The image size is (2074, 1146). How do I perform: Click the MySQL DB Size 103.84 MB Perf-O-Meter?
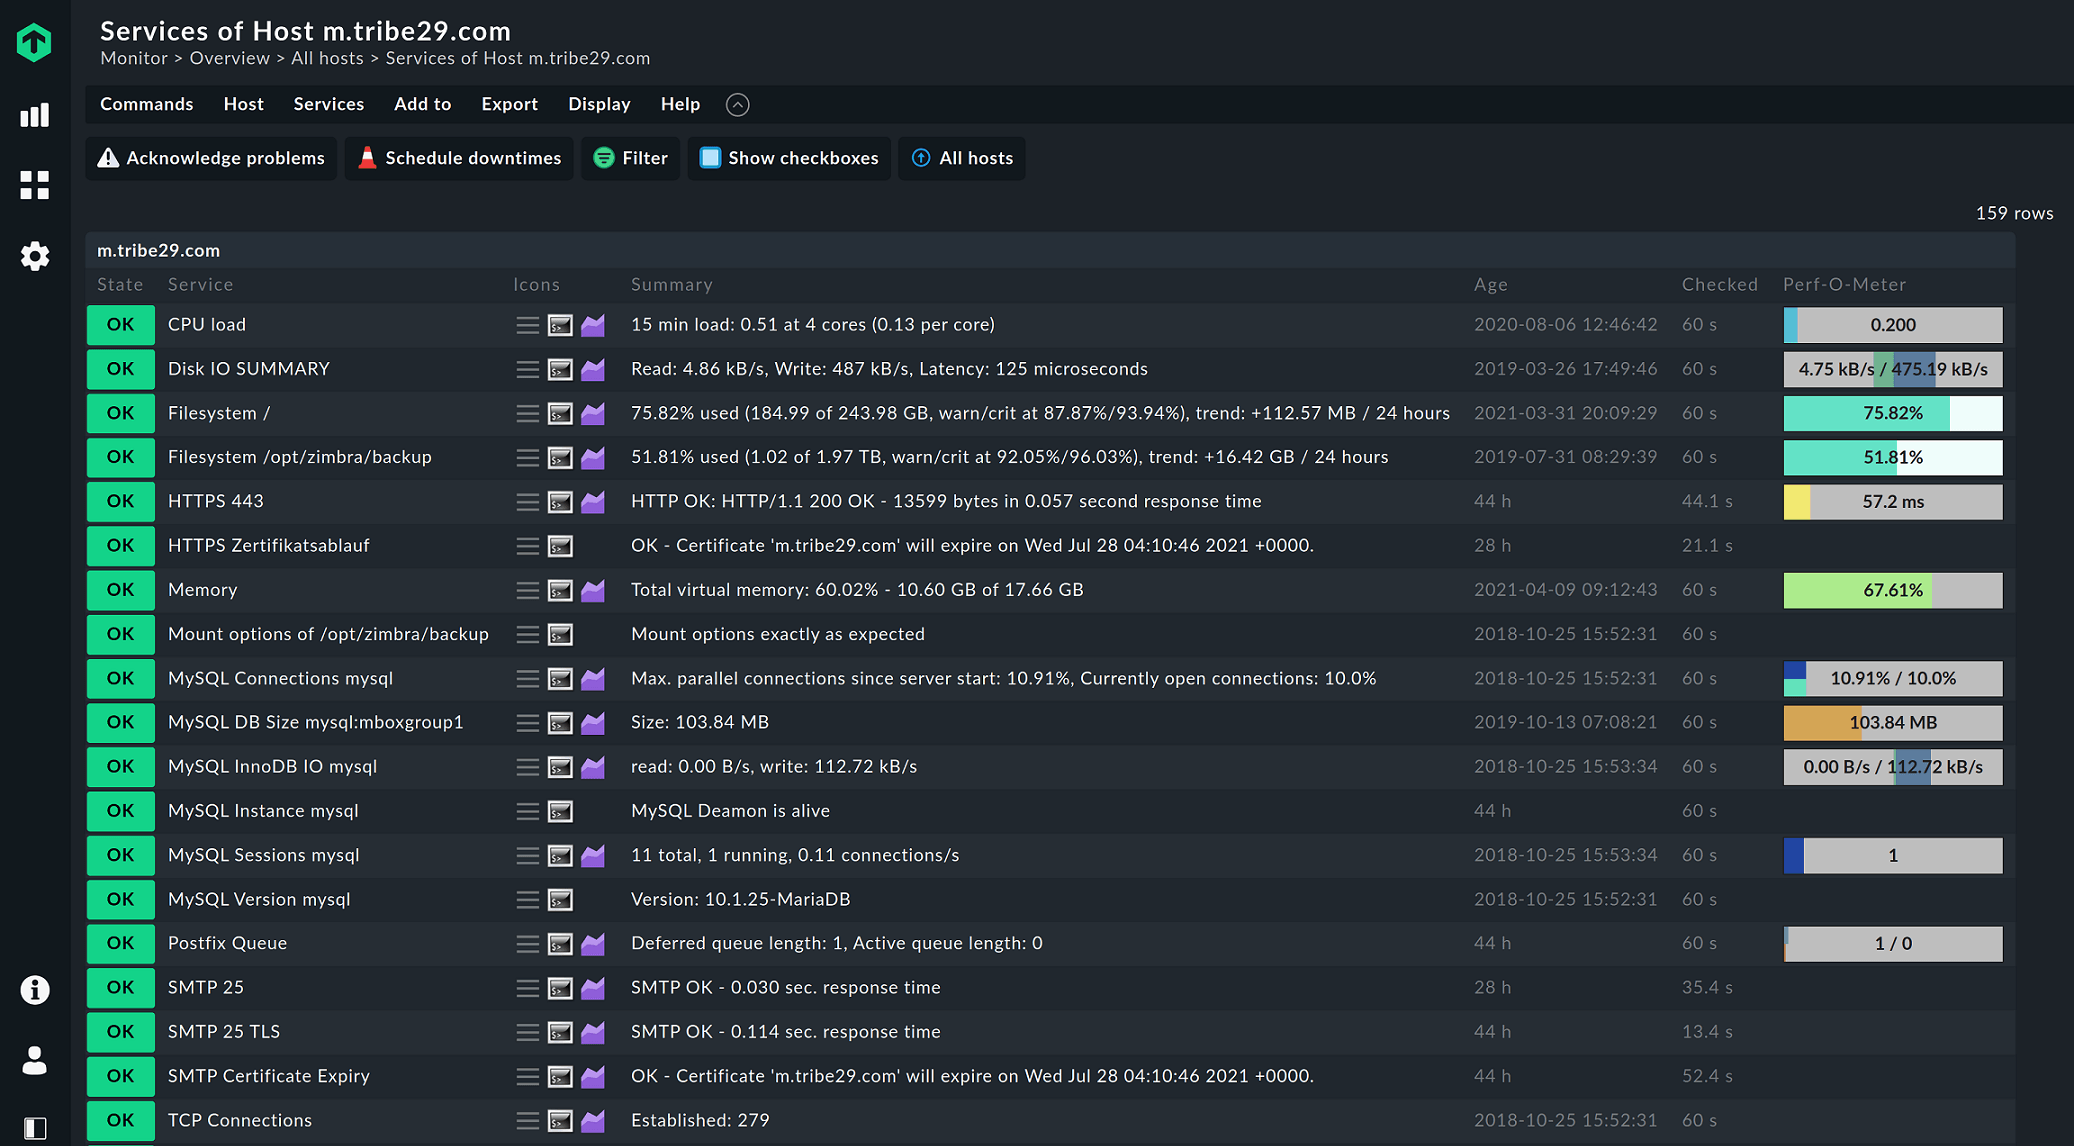(x=1893, y=723)
